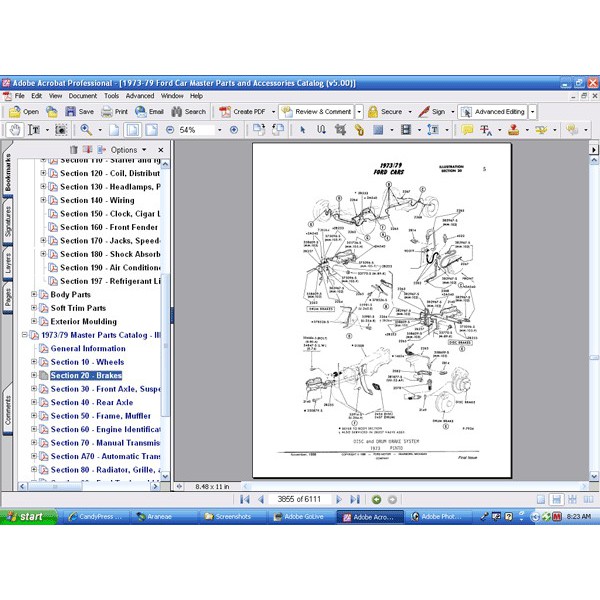Select the Hand tool in toolbar
Viewport: 600px width, 600px height.
(x=15, y=130)
